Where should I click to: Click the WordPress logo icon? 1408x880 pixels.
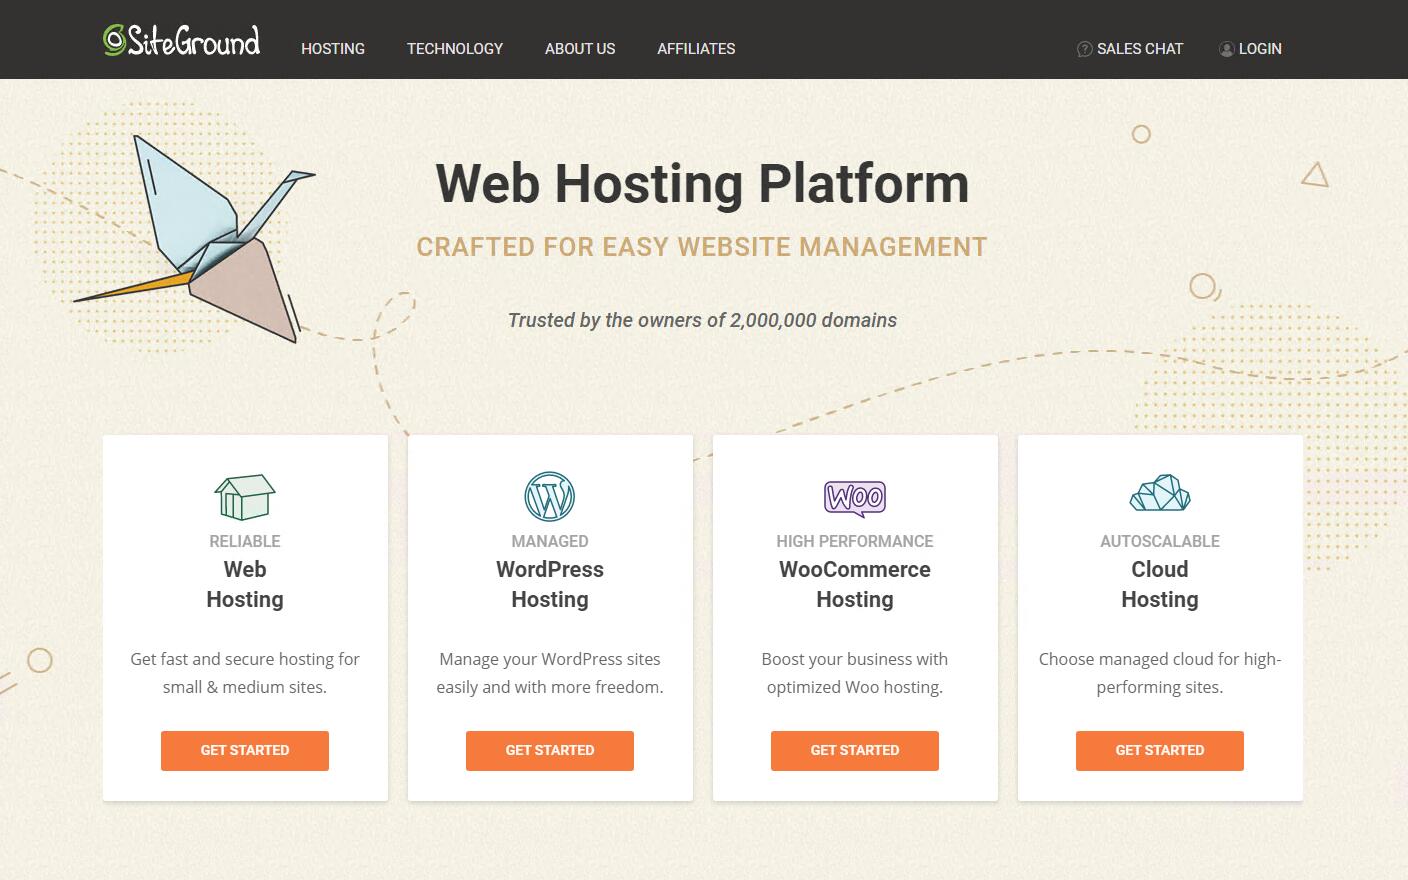(x=550, y=496)
